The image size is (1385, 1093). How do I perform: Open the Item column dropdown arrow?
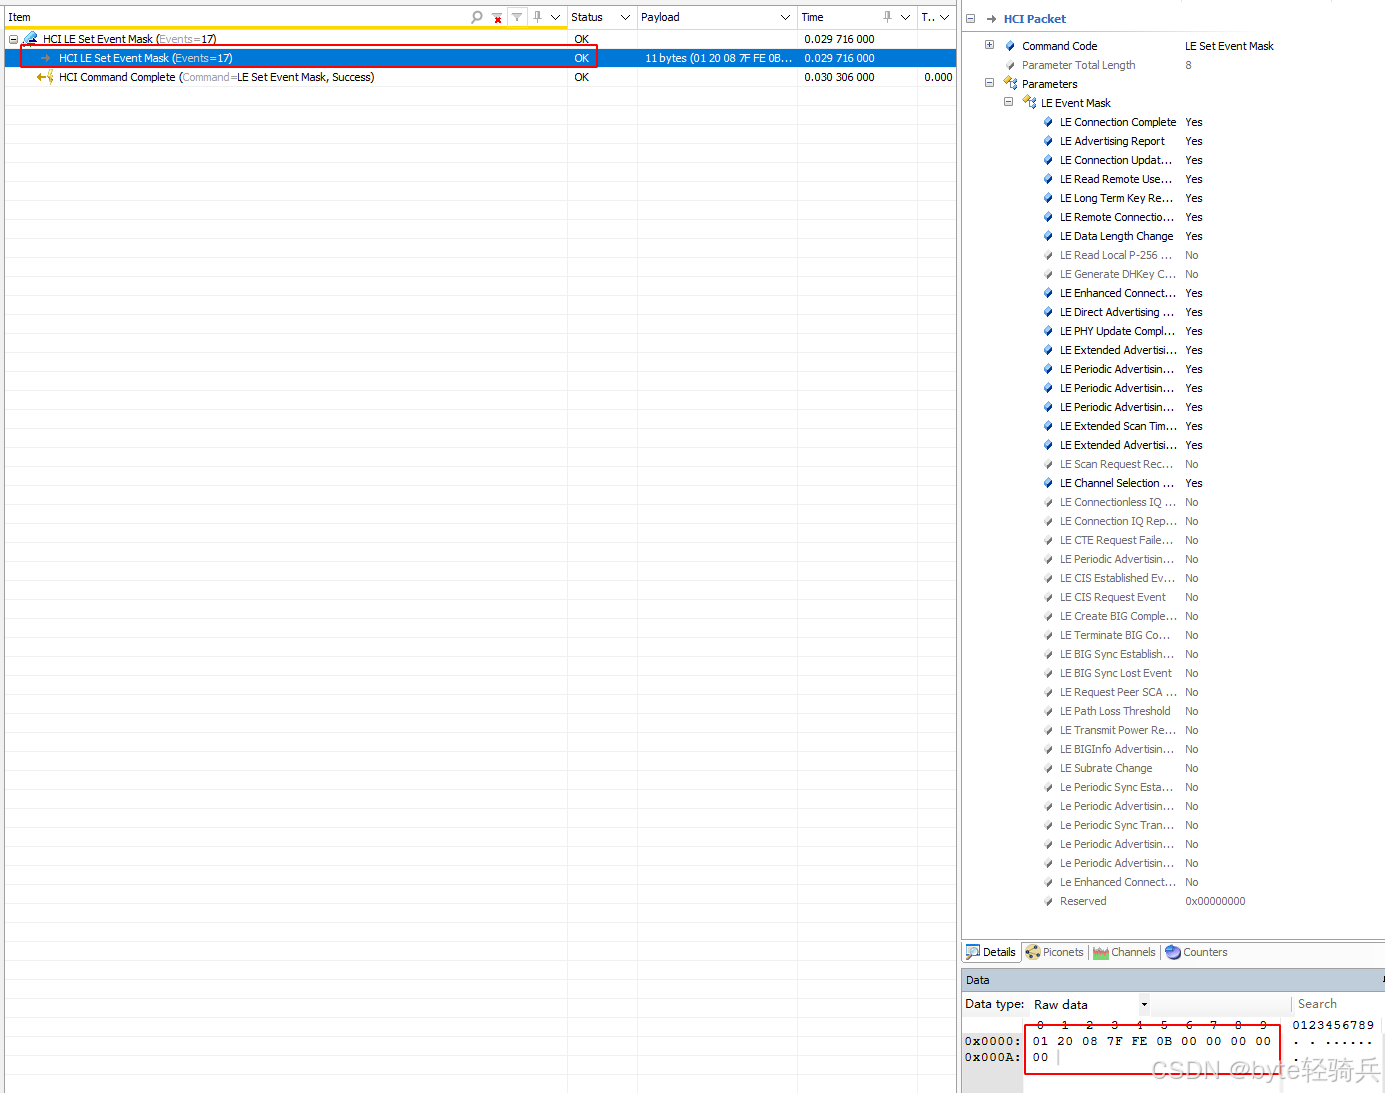555,17
